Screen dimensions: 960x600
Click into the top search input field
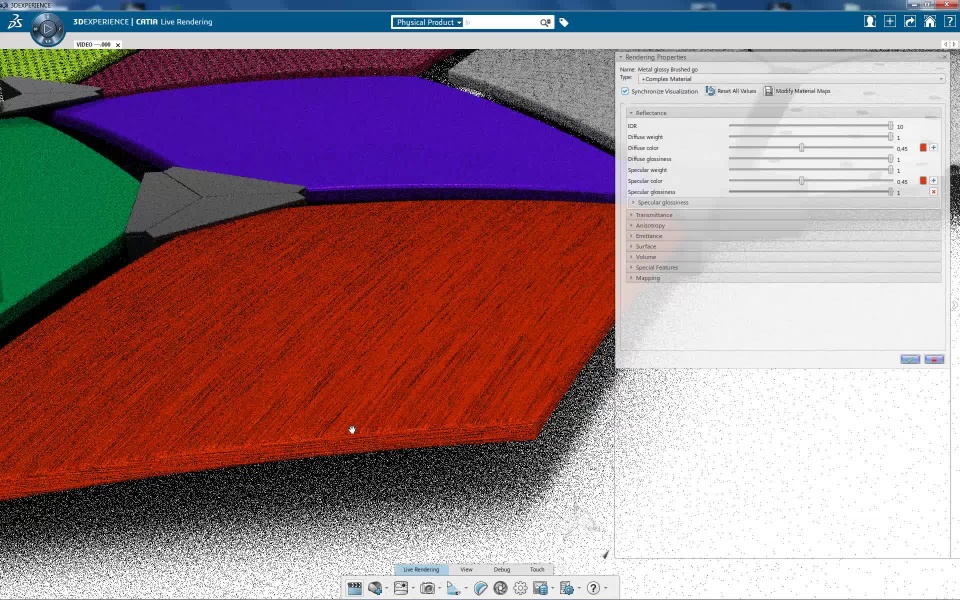(501, 22)
